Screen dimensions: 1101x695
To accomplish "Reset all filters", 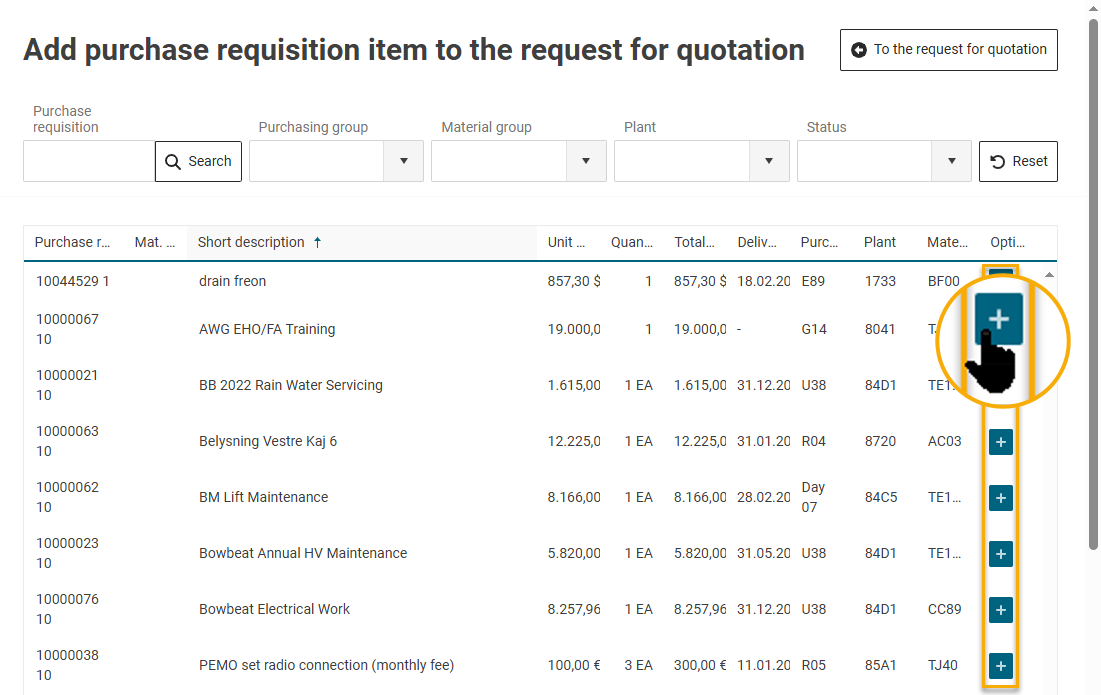I will pyautogui.click(x=1018, y=161).
